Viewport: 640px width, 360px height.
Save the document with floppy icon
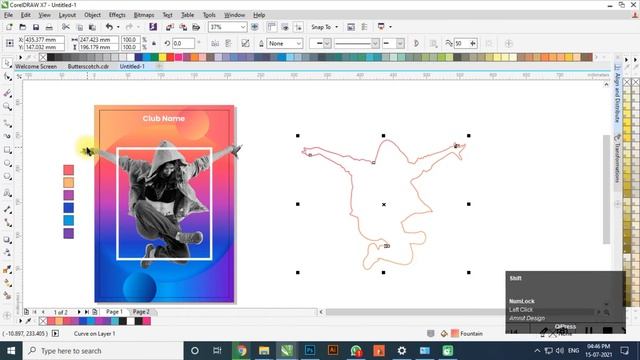pyautogui.click(x=36, y=27)
